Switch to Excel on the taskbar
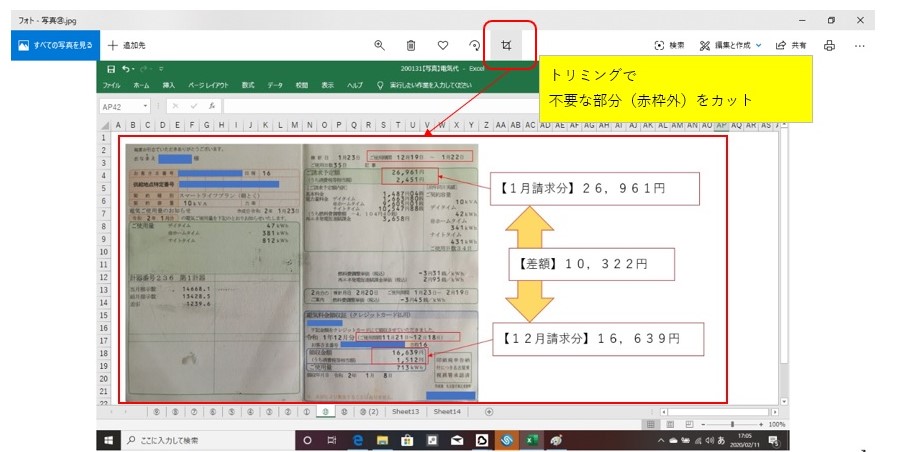 (x=532, y=441)
